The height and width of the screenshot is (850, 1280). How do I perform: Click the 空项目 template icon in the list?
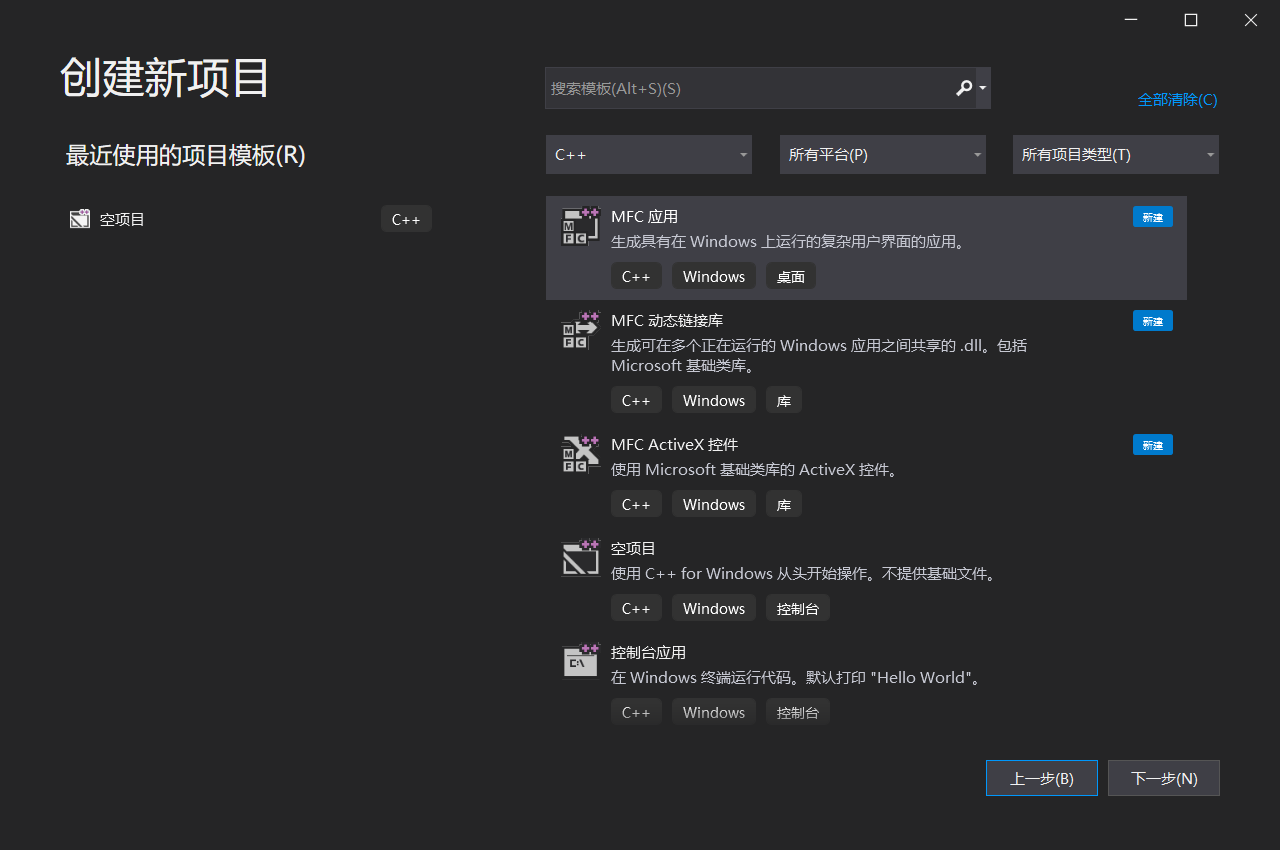580,558
